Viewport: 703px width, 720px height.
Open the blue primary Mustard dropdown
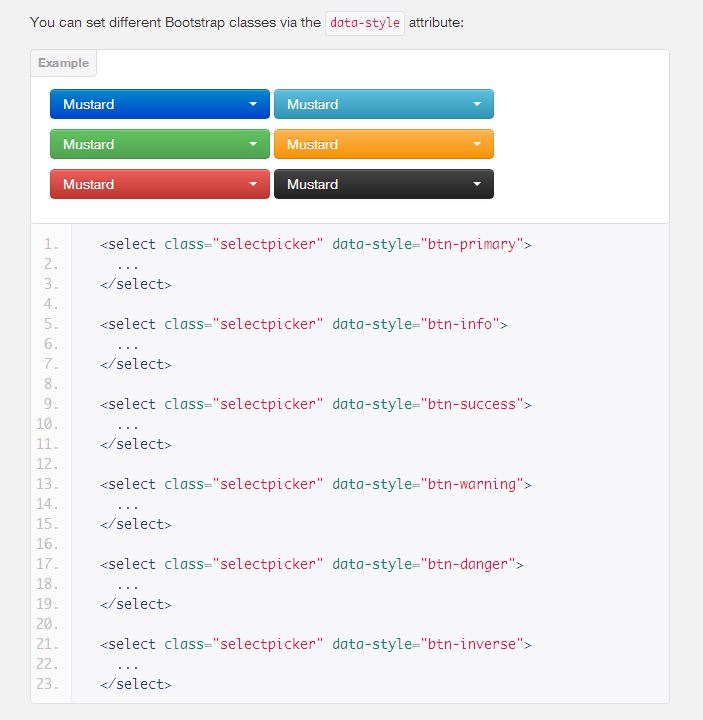[160, 104]
